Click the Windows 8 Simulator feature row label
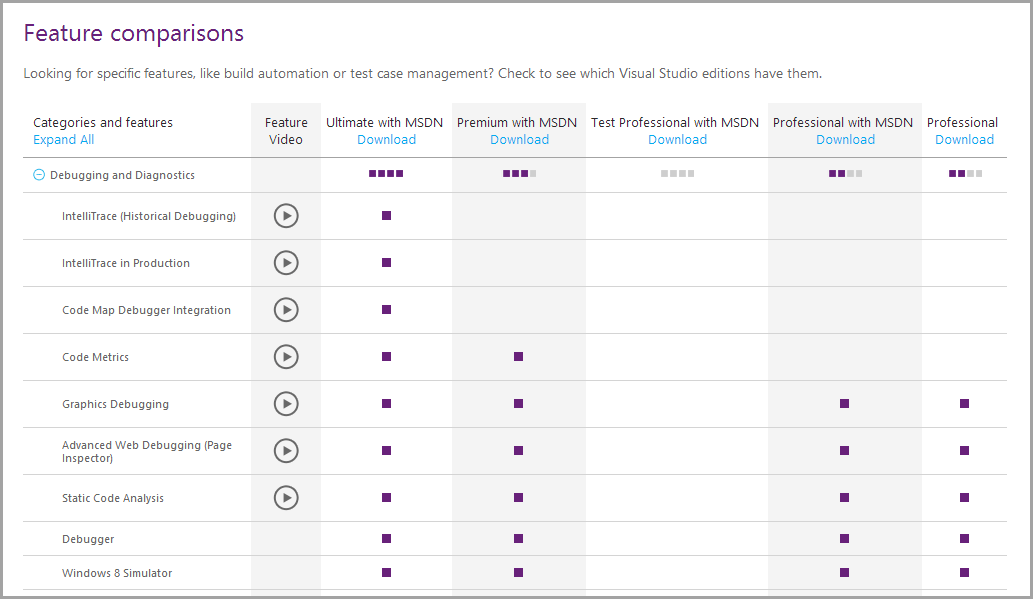1033x599 pixels. [117, 573]
